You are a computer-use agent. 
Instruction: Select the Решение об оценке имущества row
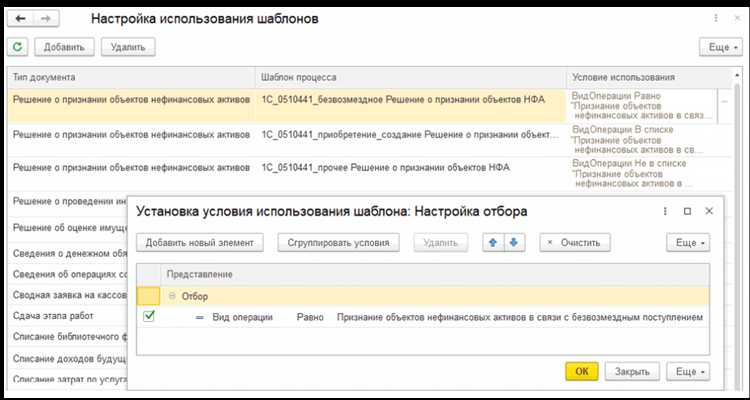pos(67,227)
